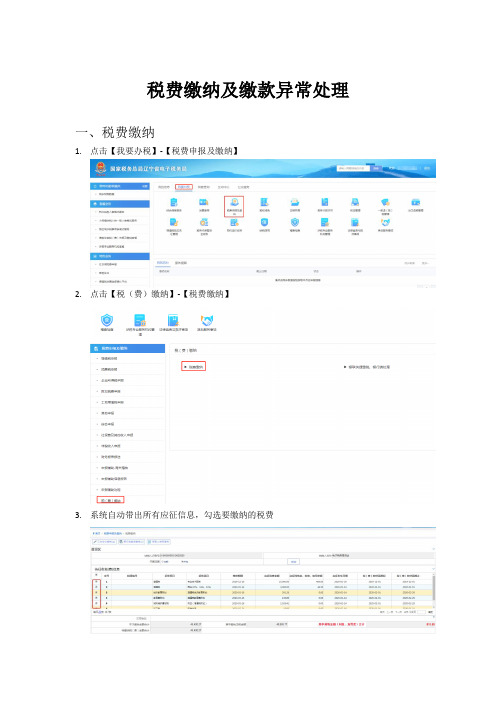The image size is (496, 702).
Task: Tick the checkbox for table row 5
Action: (x=96, y=603)
